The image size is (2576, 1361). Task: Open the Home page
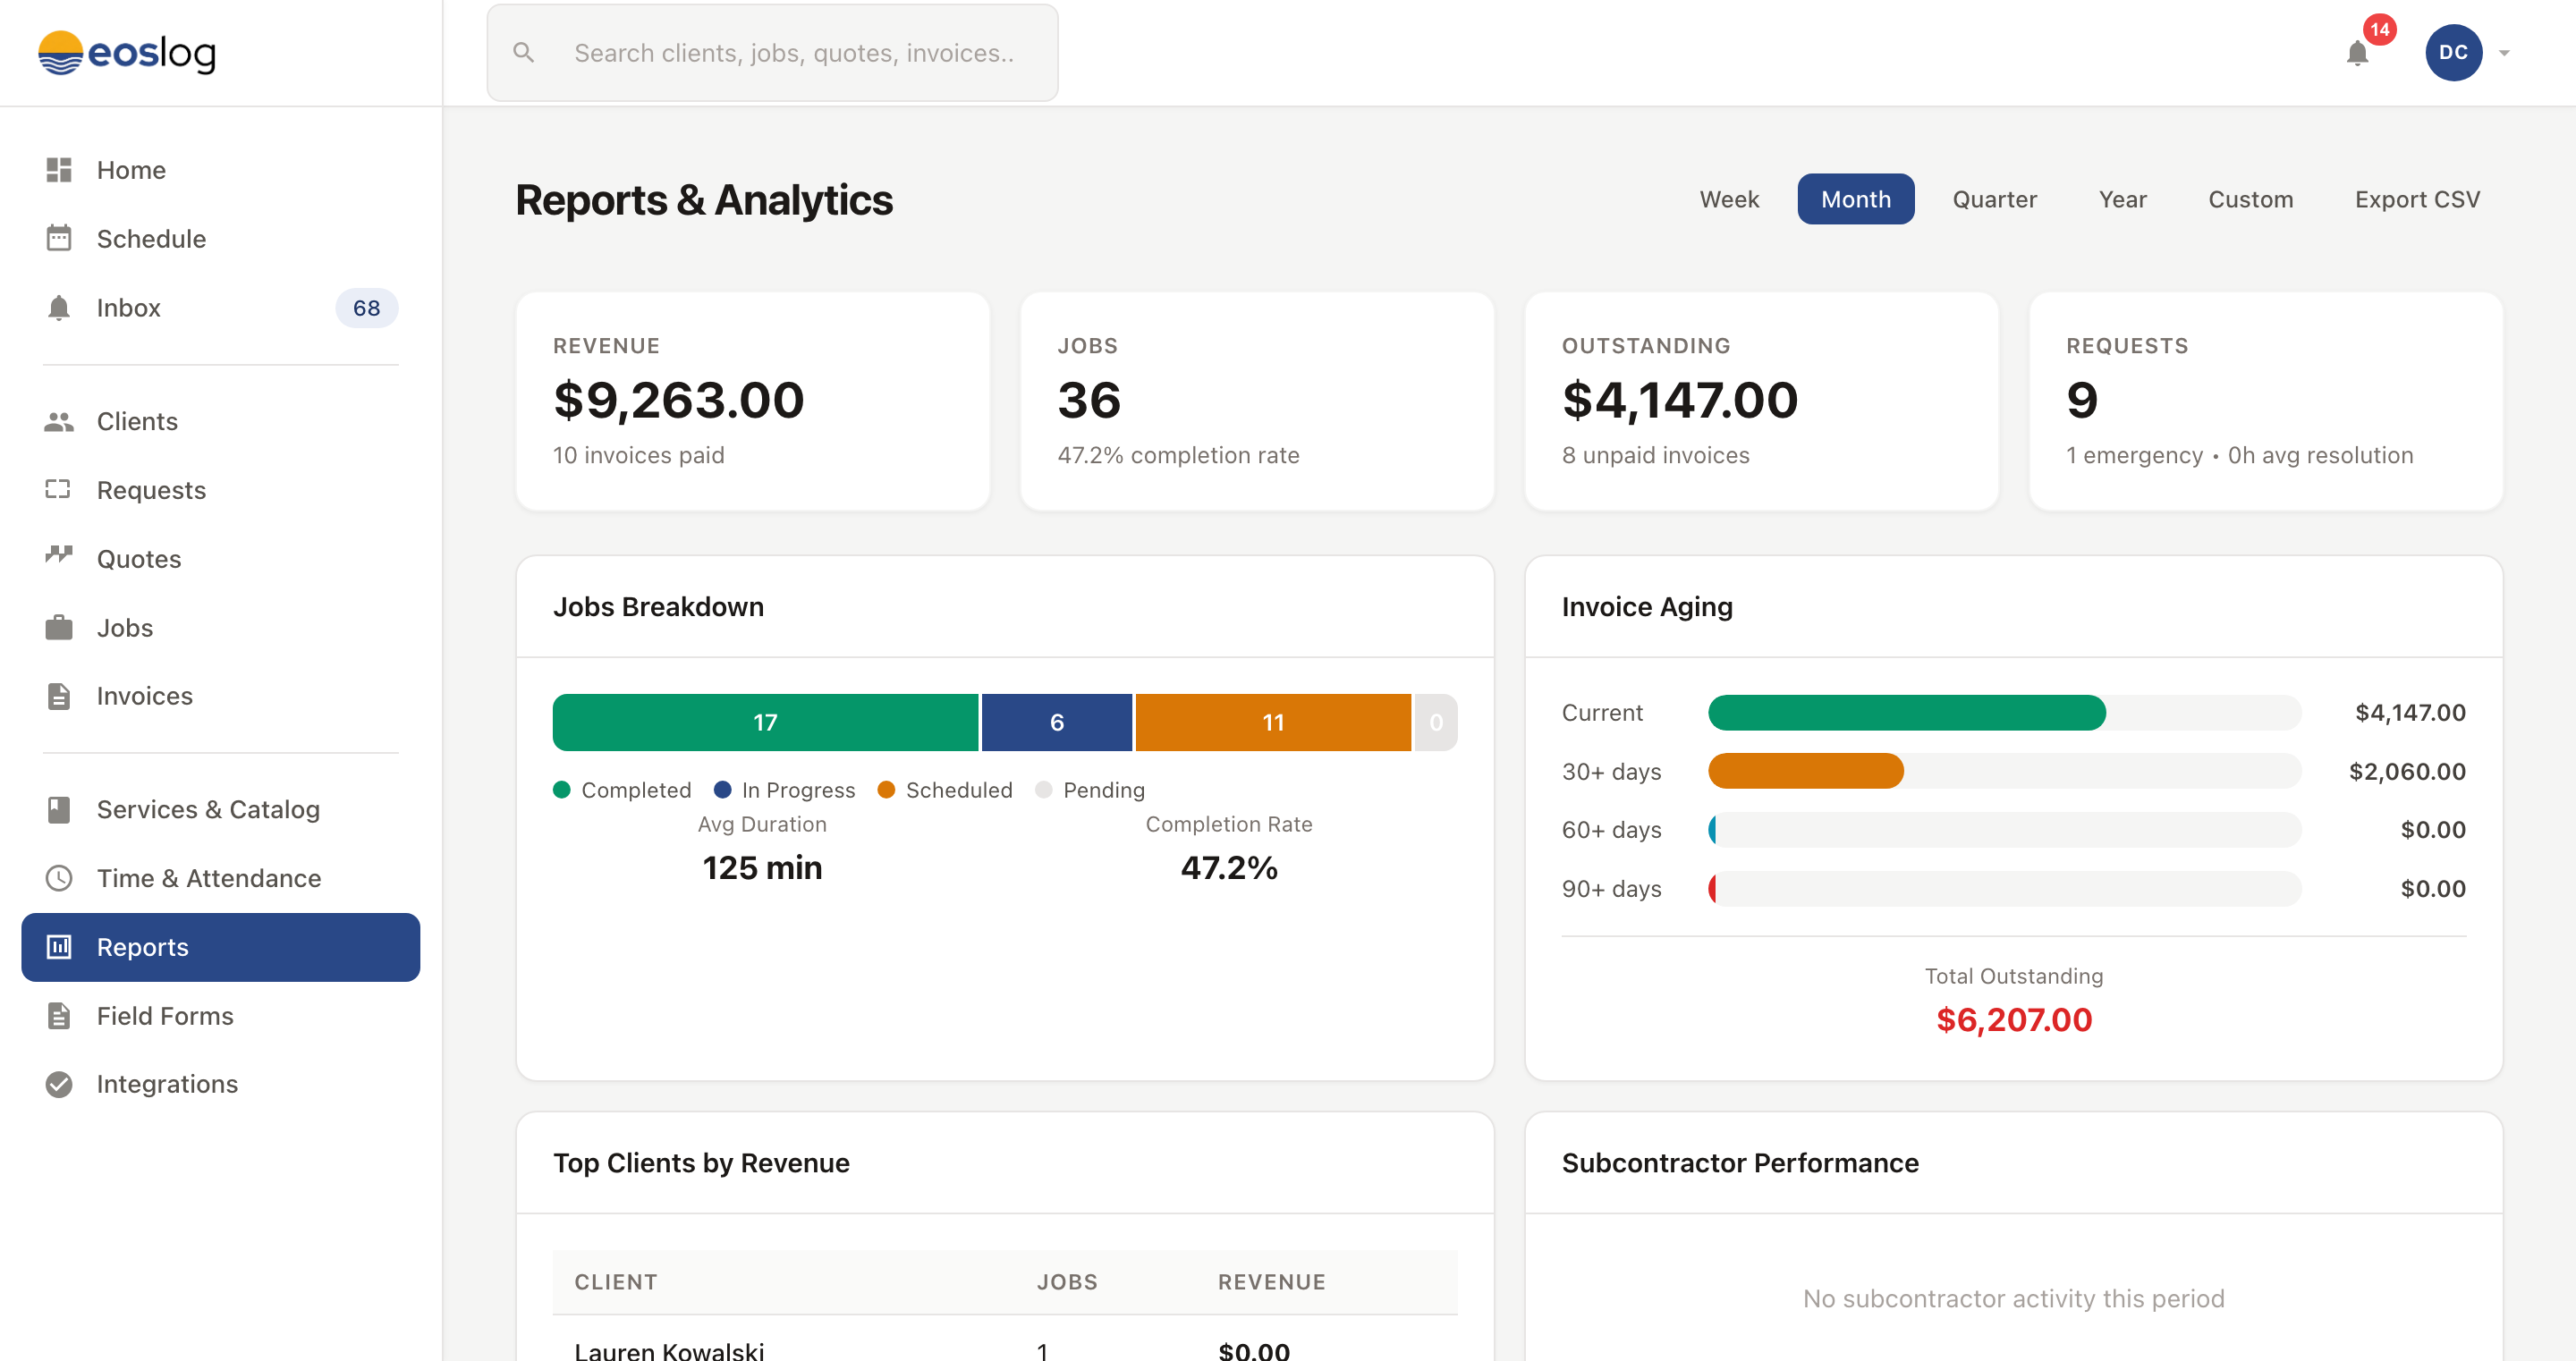point(221,170)
